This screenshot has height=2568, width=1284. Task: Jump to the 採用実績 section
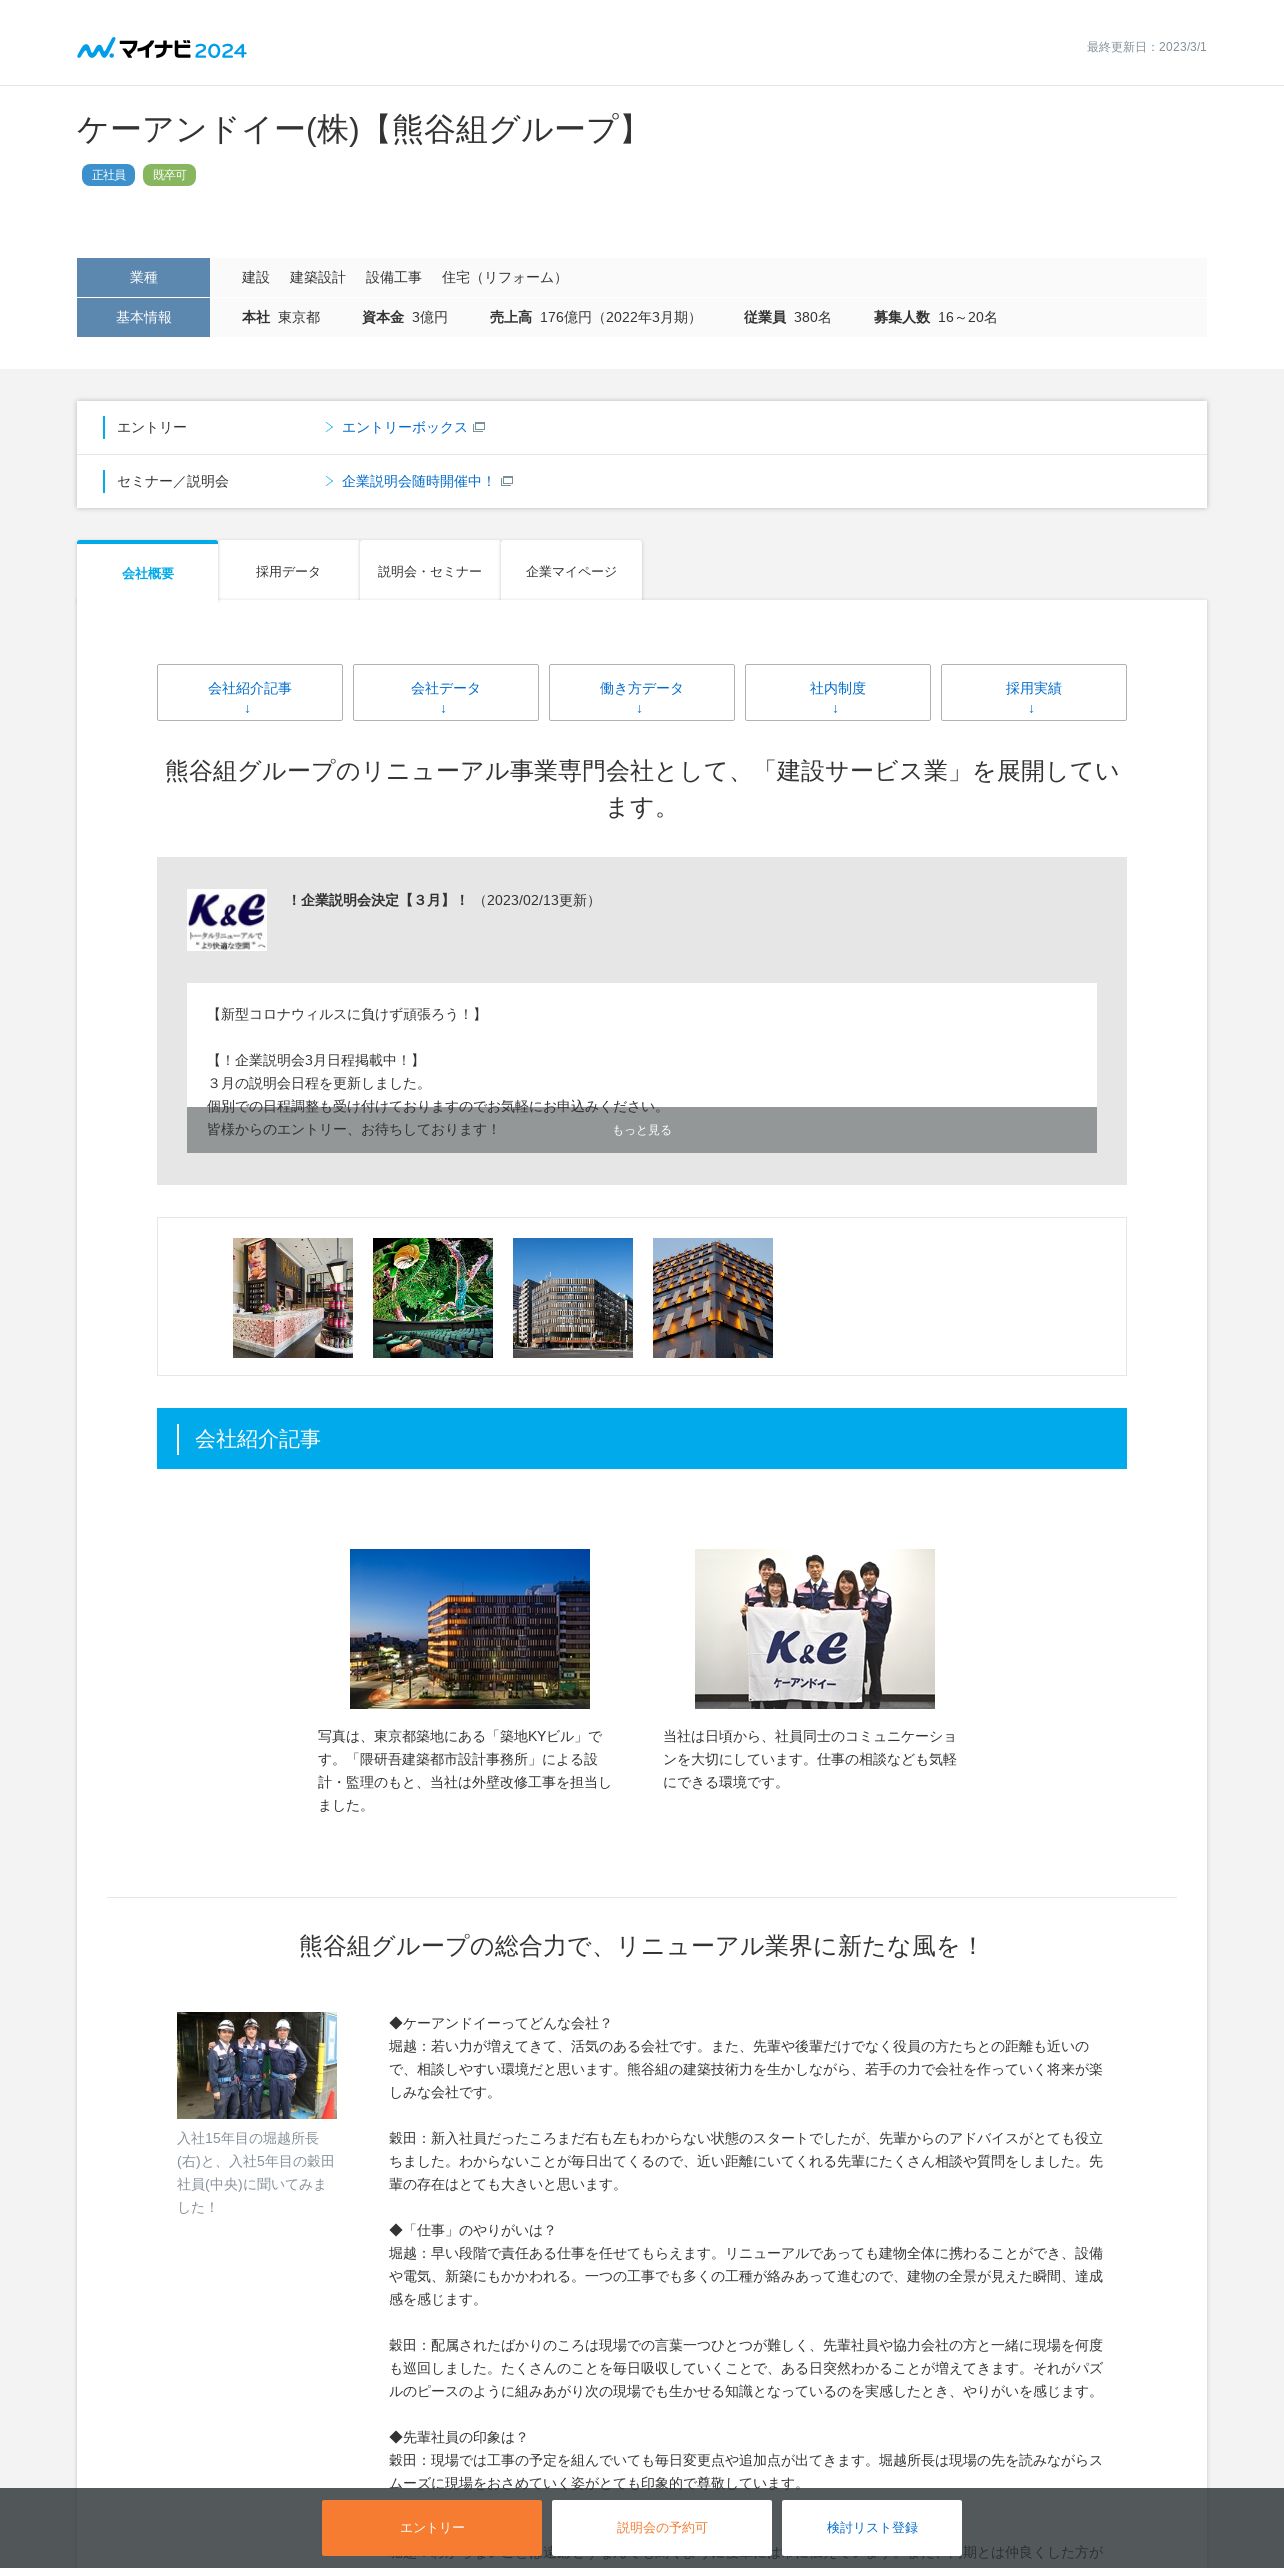click(x=1034, y=692)
